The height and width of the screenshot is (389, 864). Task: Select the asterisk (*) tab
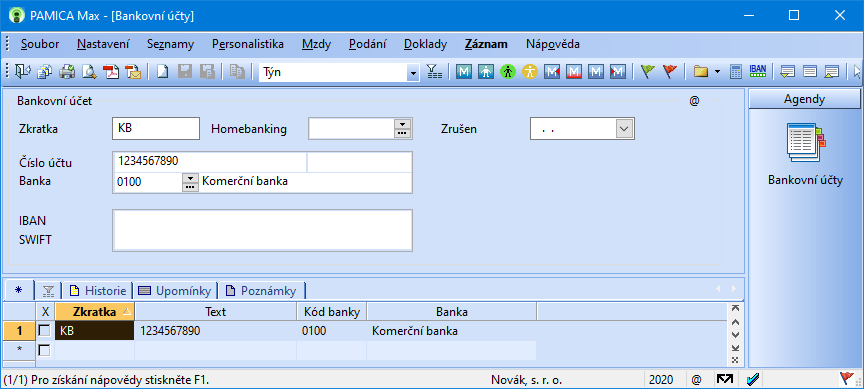coord(19,290)
